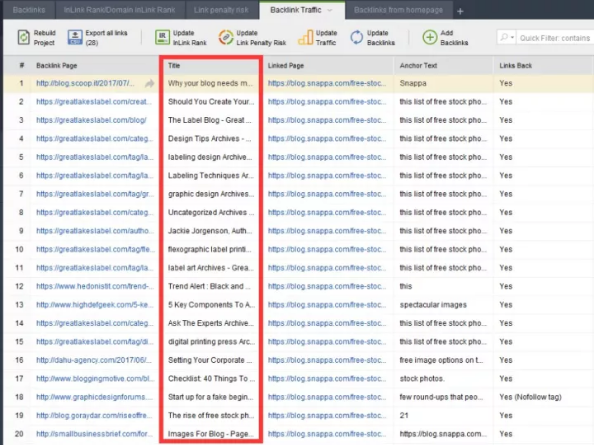Open quick filter search options dropdown
Viewport: 598px width, 445px height.
[507, 38]
